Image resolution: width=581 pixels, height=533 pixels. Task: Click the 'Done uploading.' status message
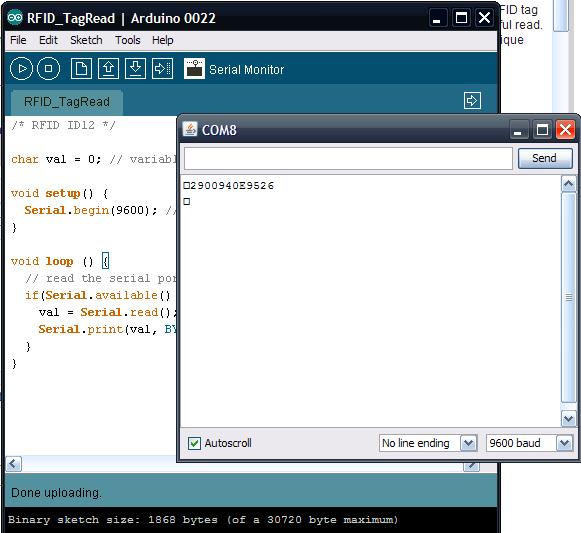(x=56, y=493)
